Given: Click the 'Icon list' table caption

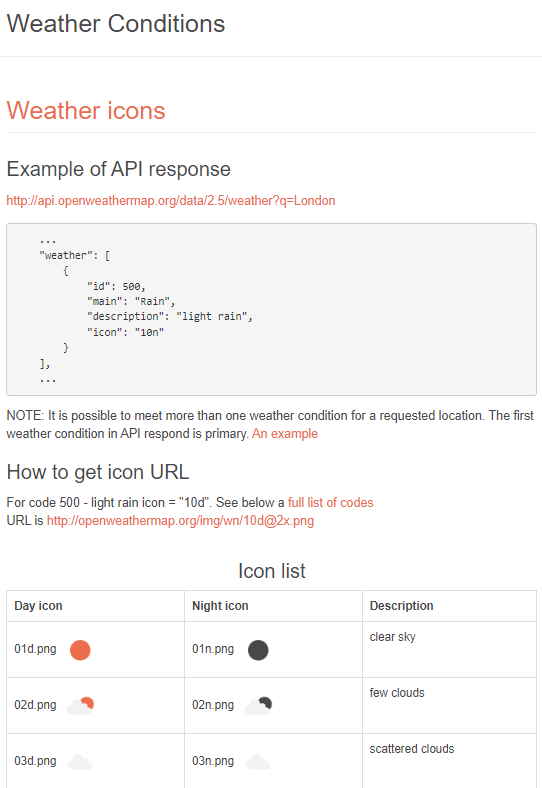Looking at the screenshot, I should pos(272,571).
